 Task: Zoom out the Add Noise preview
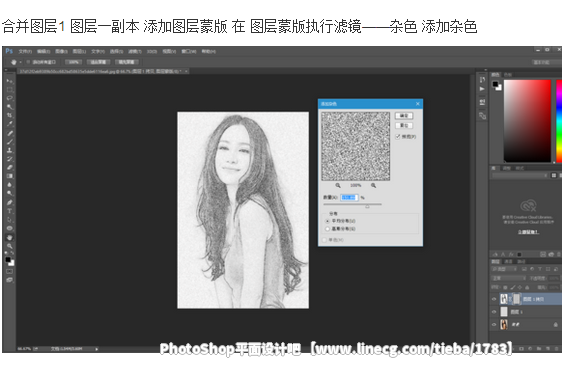coord(338,185)
